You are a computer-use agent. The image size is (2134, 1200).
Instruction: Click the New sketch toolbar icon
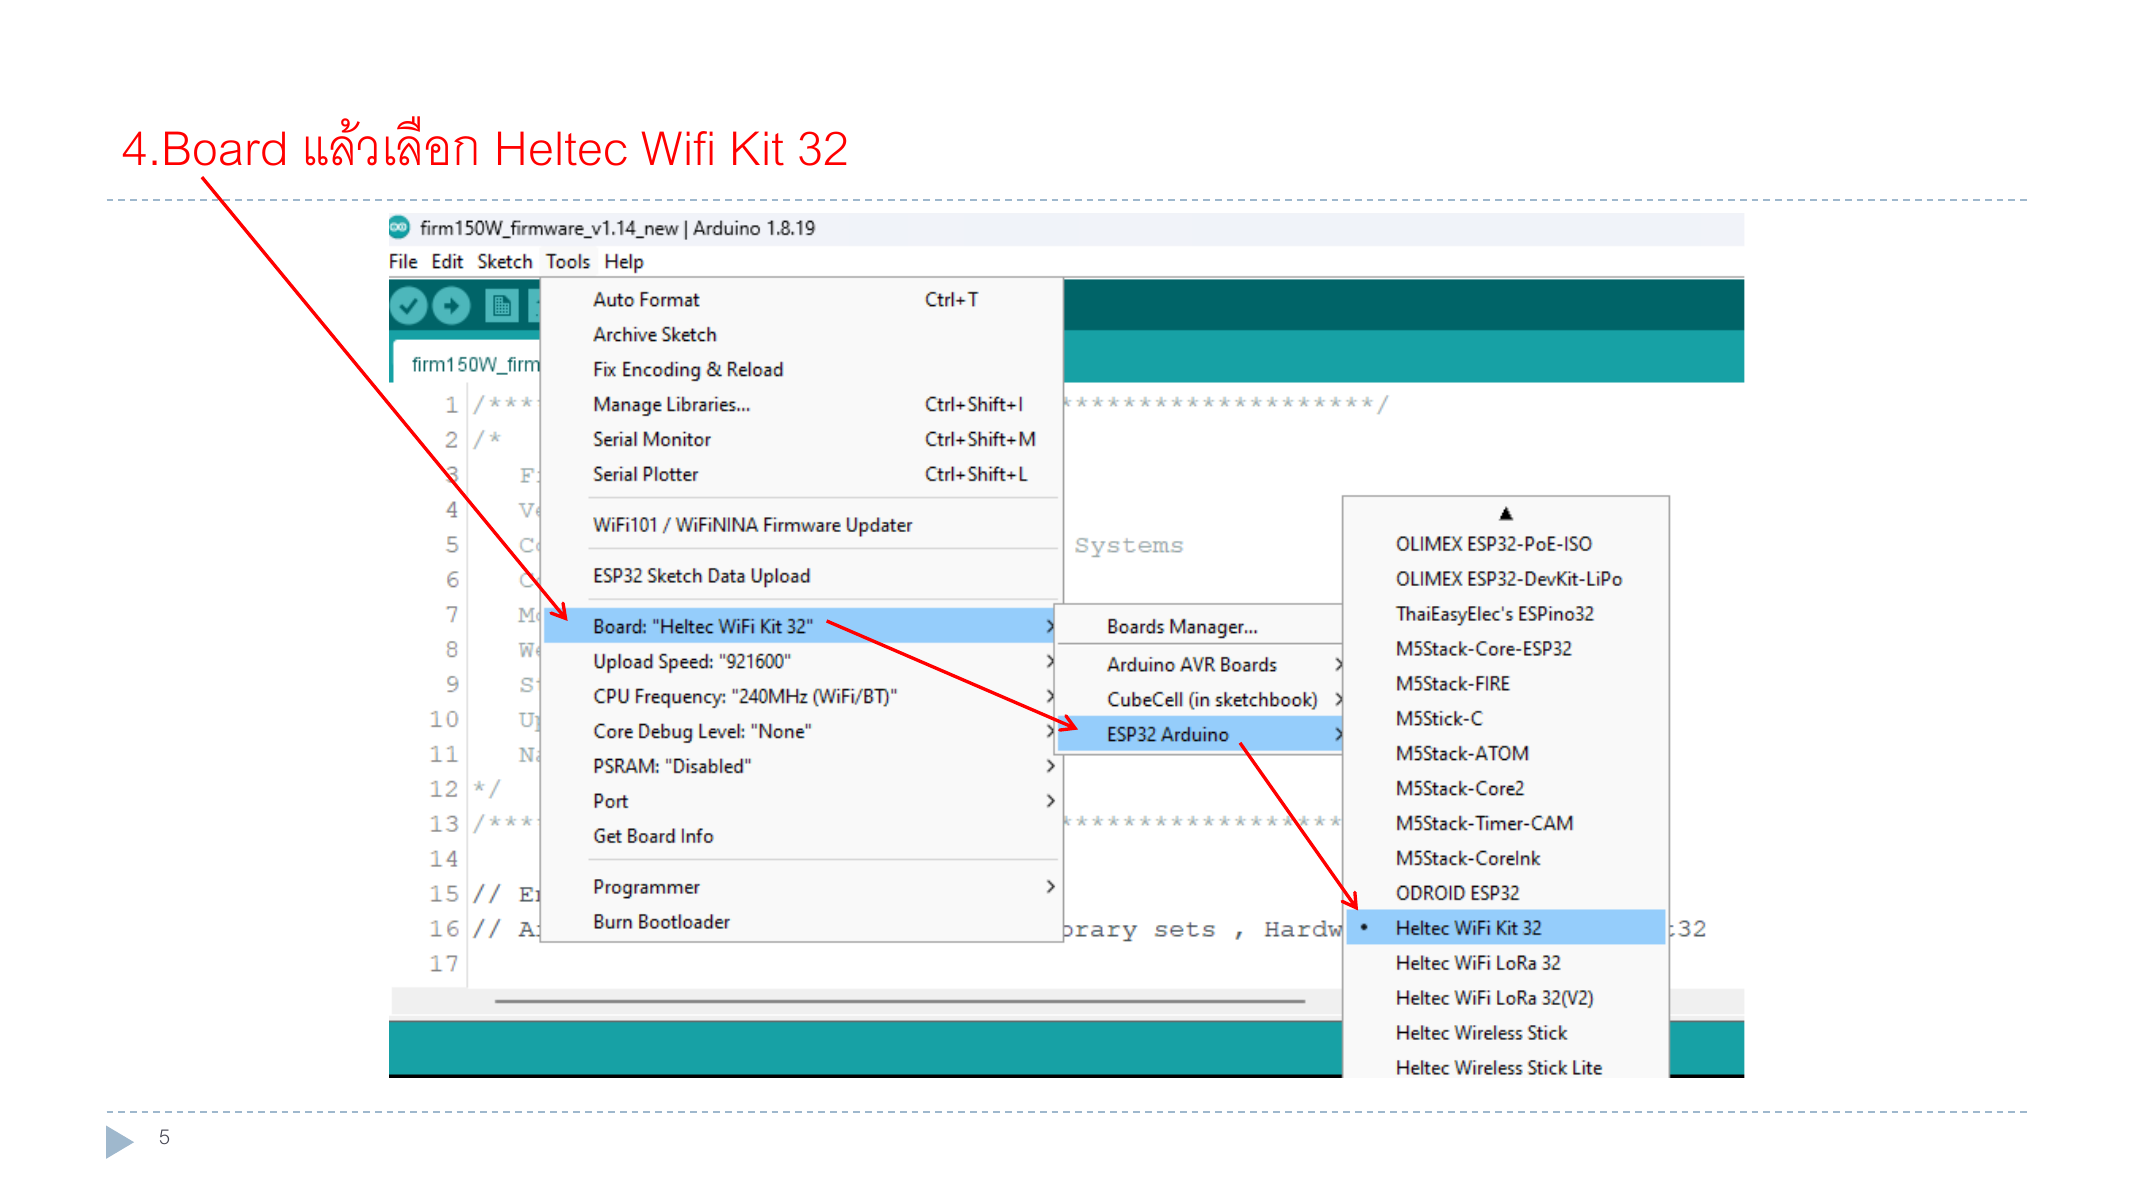(501, 305)
